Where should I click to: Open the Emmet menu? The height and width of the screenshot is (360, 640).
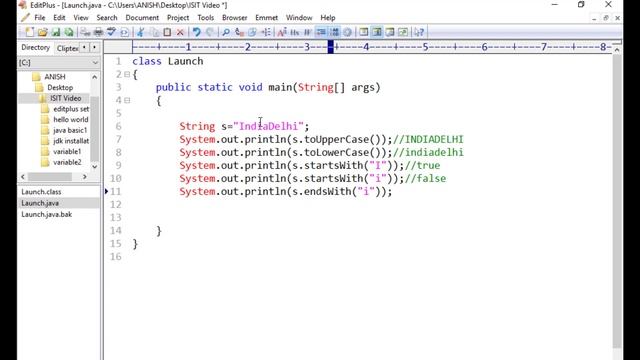[x=267, y=18]
